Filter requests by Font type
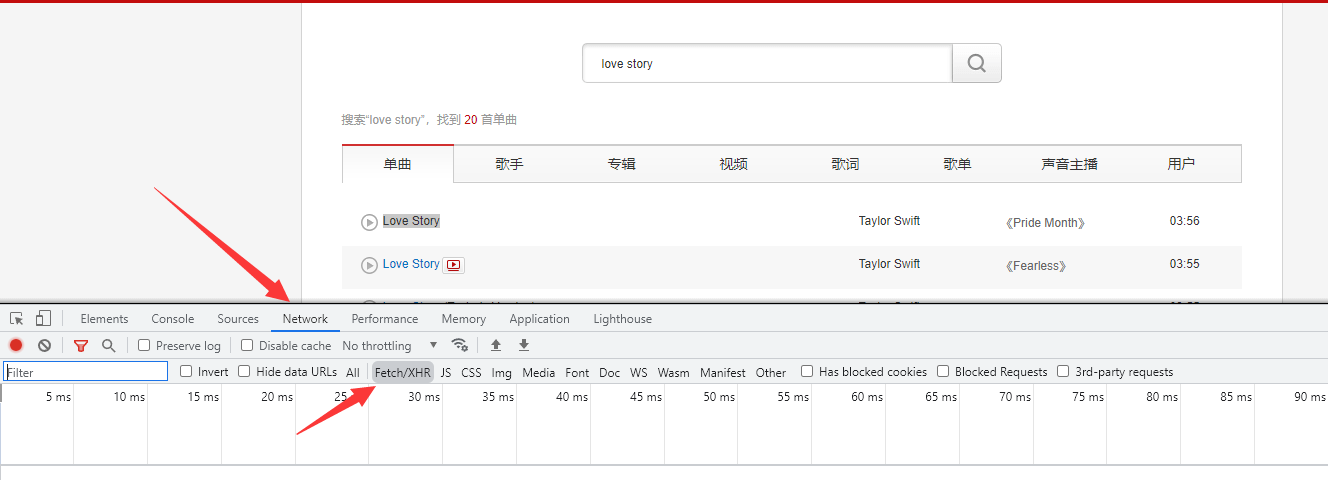 pos(577,372)
